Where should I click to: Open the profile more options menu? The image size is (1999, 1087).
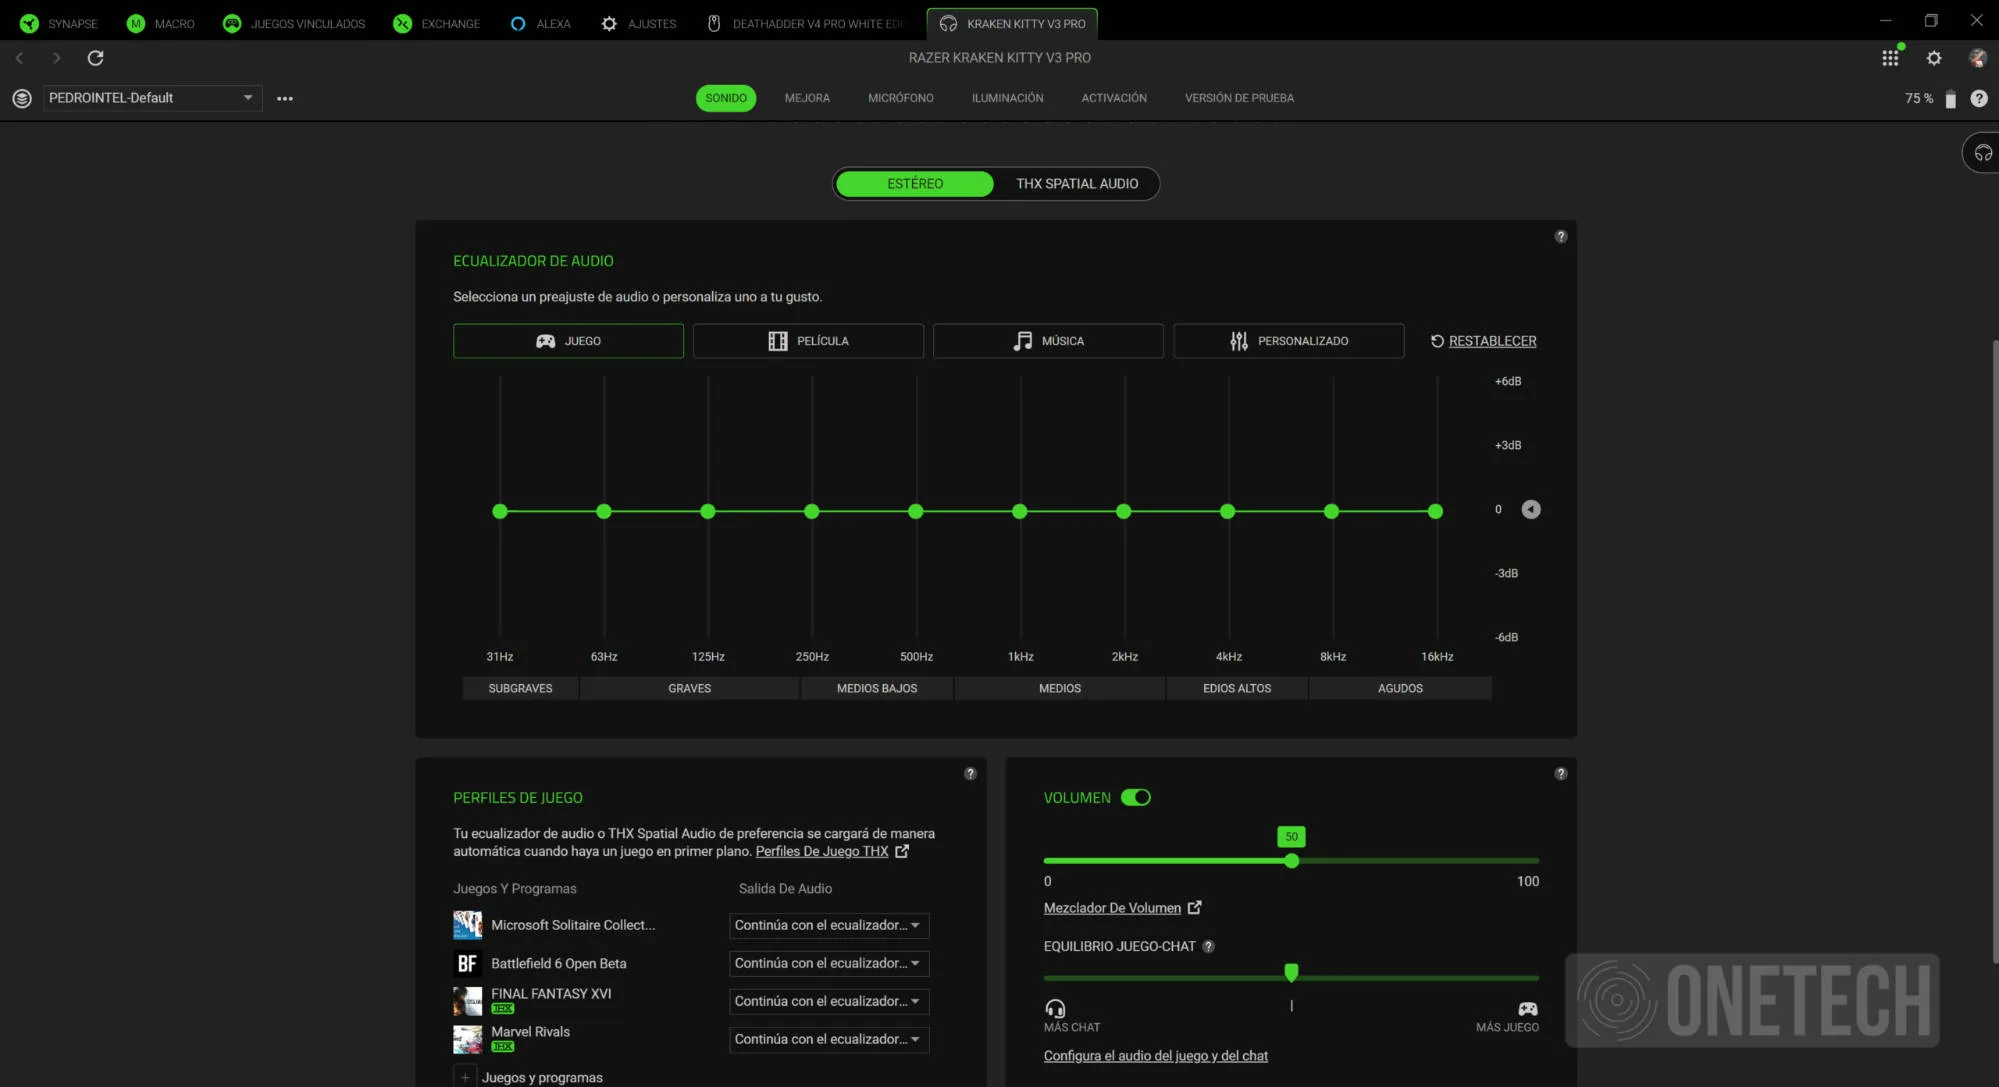(285, 98)
